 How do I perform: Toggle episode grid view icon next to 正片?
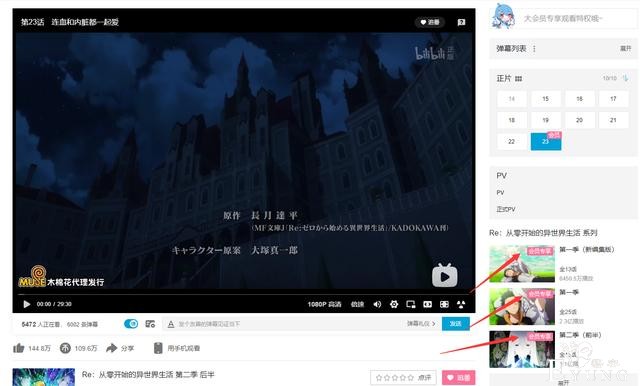pos(519,78)
